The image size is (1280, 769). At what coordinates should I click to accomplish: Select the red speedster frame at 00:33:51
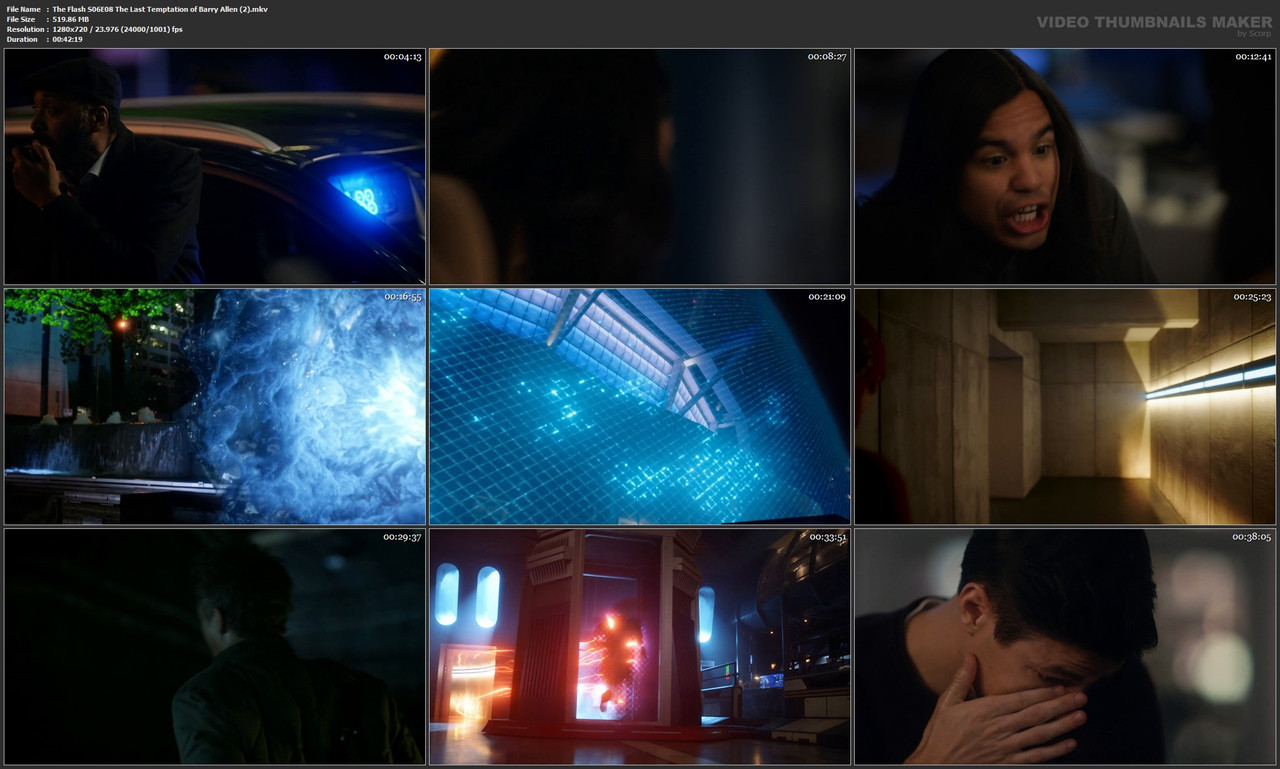(640, 647)
